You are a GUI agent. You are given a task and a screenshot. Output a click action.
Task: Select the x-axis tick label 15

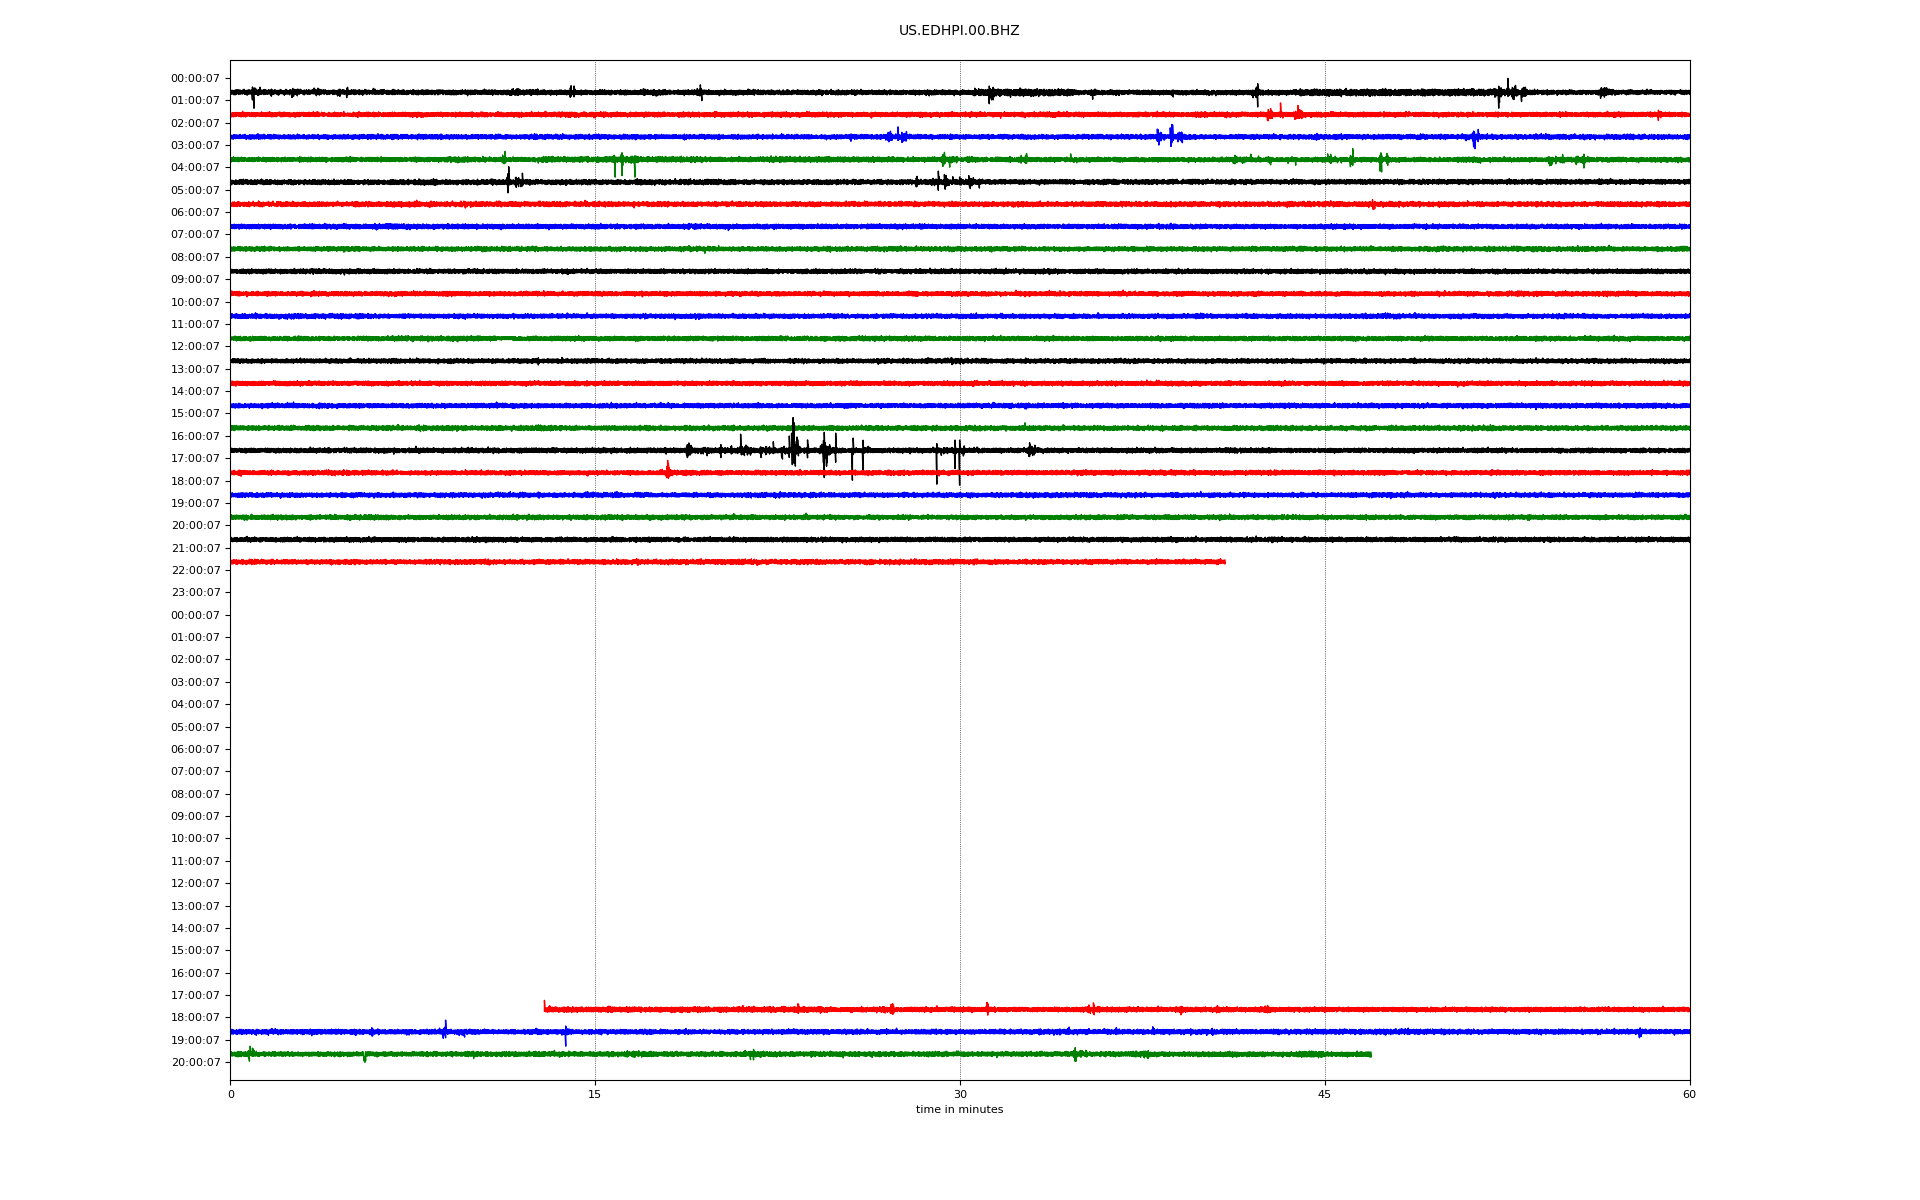595,1094
